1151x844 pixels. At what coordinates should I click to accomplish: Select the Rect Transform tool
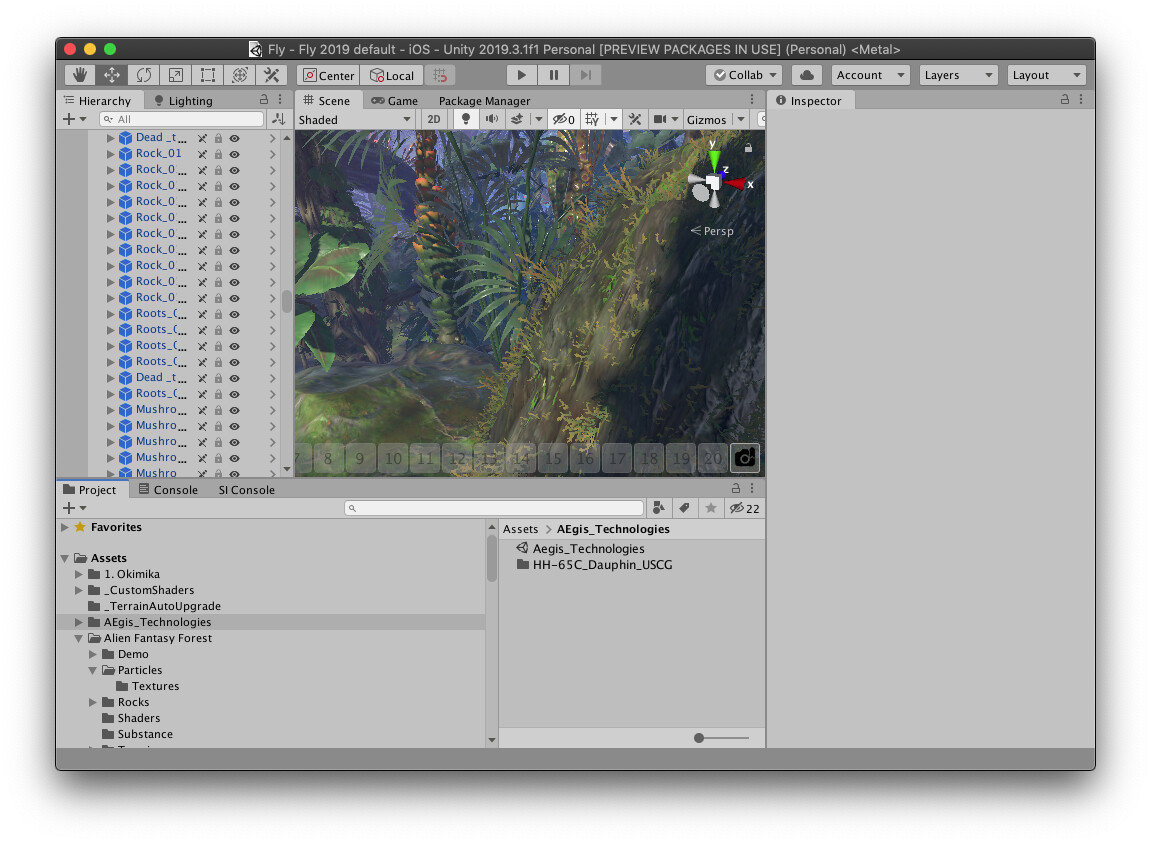[x=207, y=75]
